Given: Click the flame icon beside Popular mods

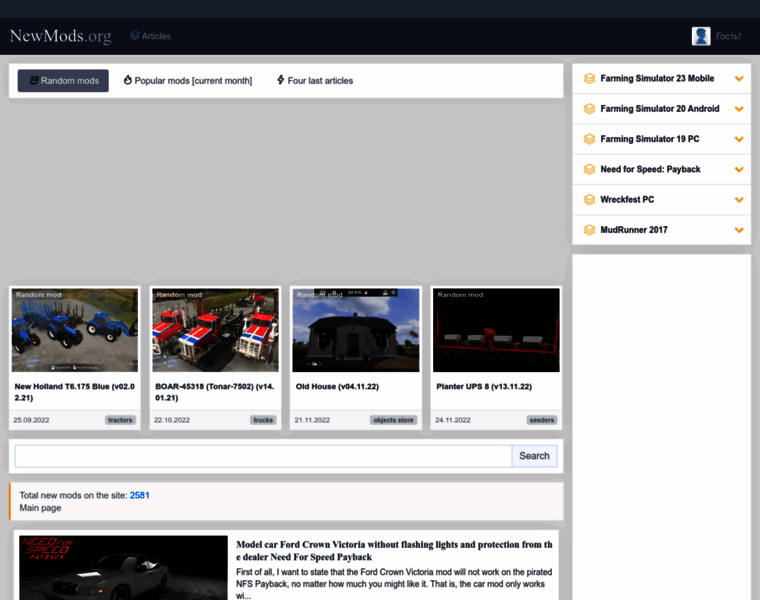Looking at the screenshot, I should coord(128,80).
